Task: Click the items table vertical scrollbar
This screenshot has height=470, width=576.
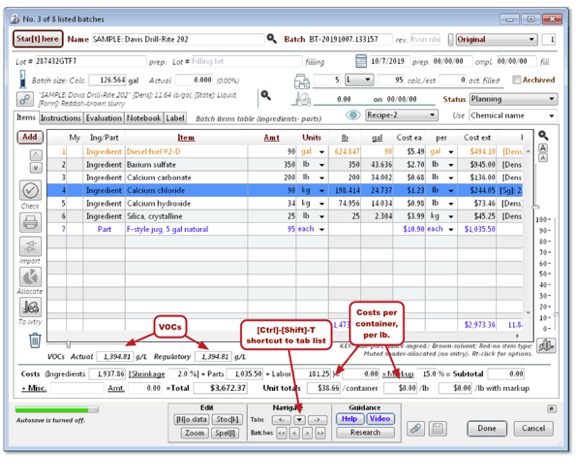Action: pos(528,232)
